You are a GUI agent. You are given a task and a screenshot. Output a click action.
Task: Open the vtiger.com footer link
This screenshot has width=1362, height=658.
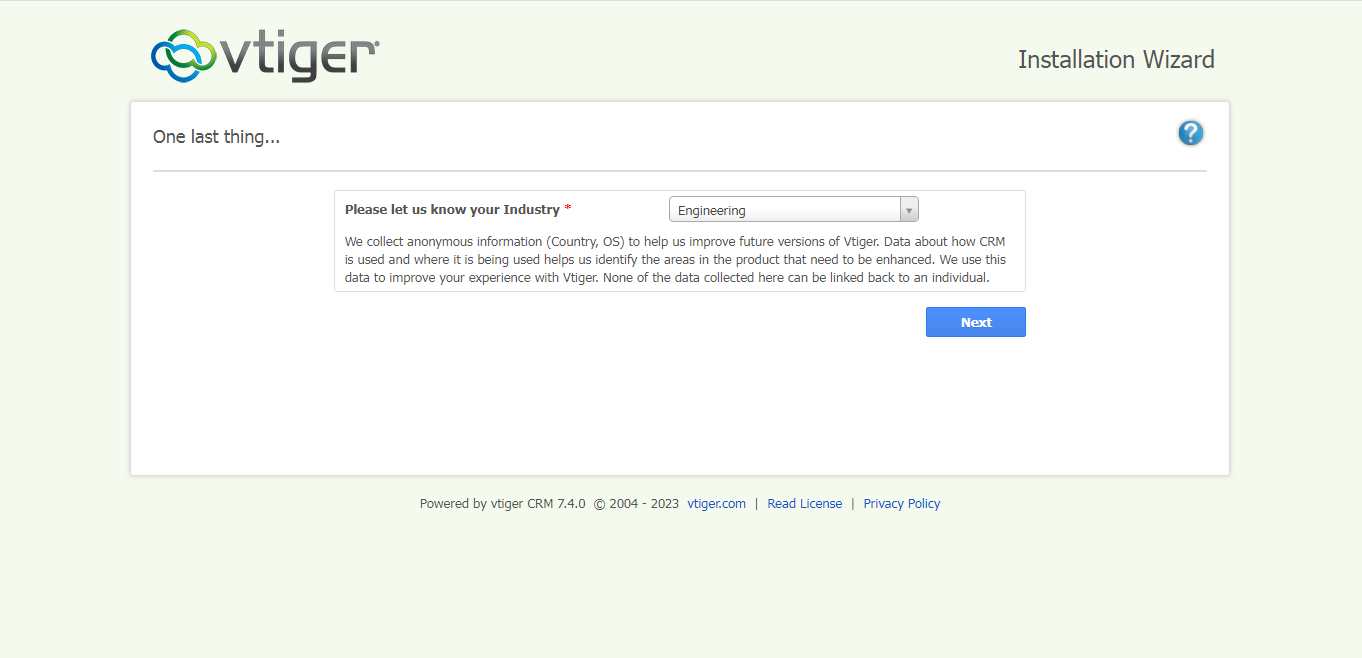716,504
